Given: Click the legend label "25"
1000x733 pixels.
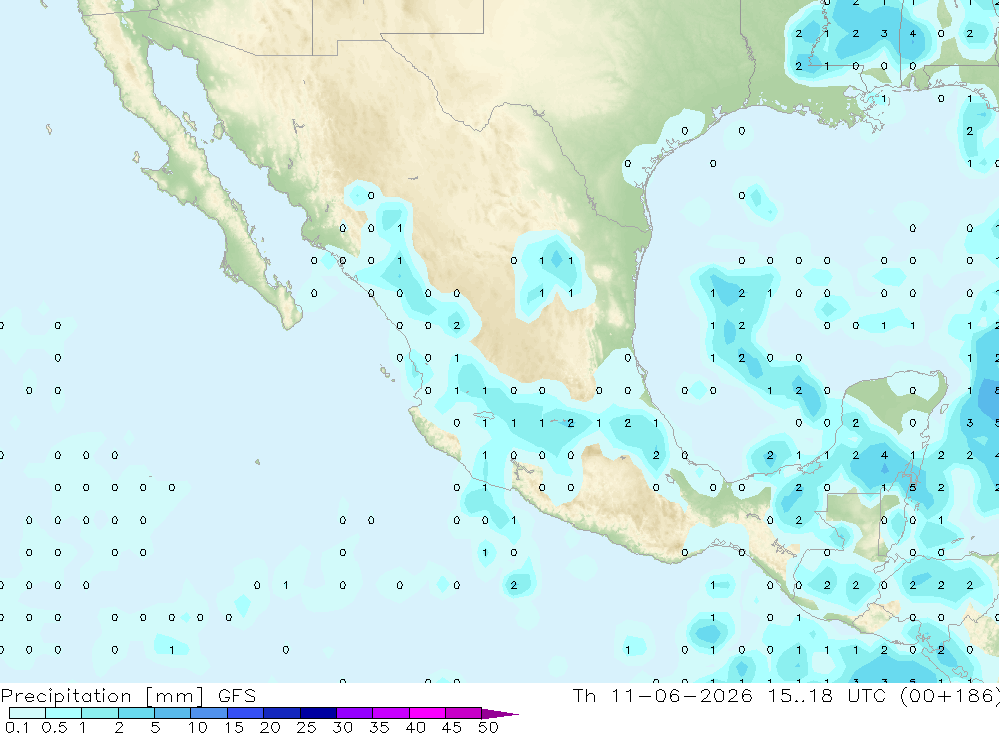Looking at the screenshot, I should pyautogui.click(x=307, y=727).
